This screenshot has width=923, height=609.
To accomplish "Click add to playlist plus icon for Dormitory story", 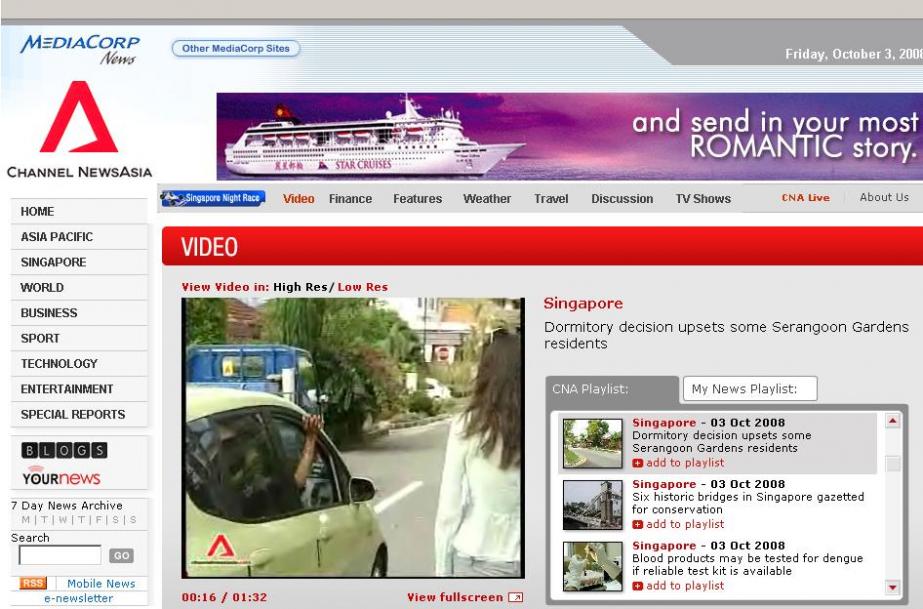I will [x=638, y=463].
